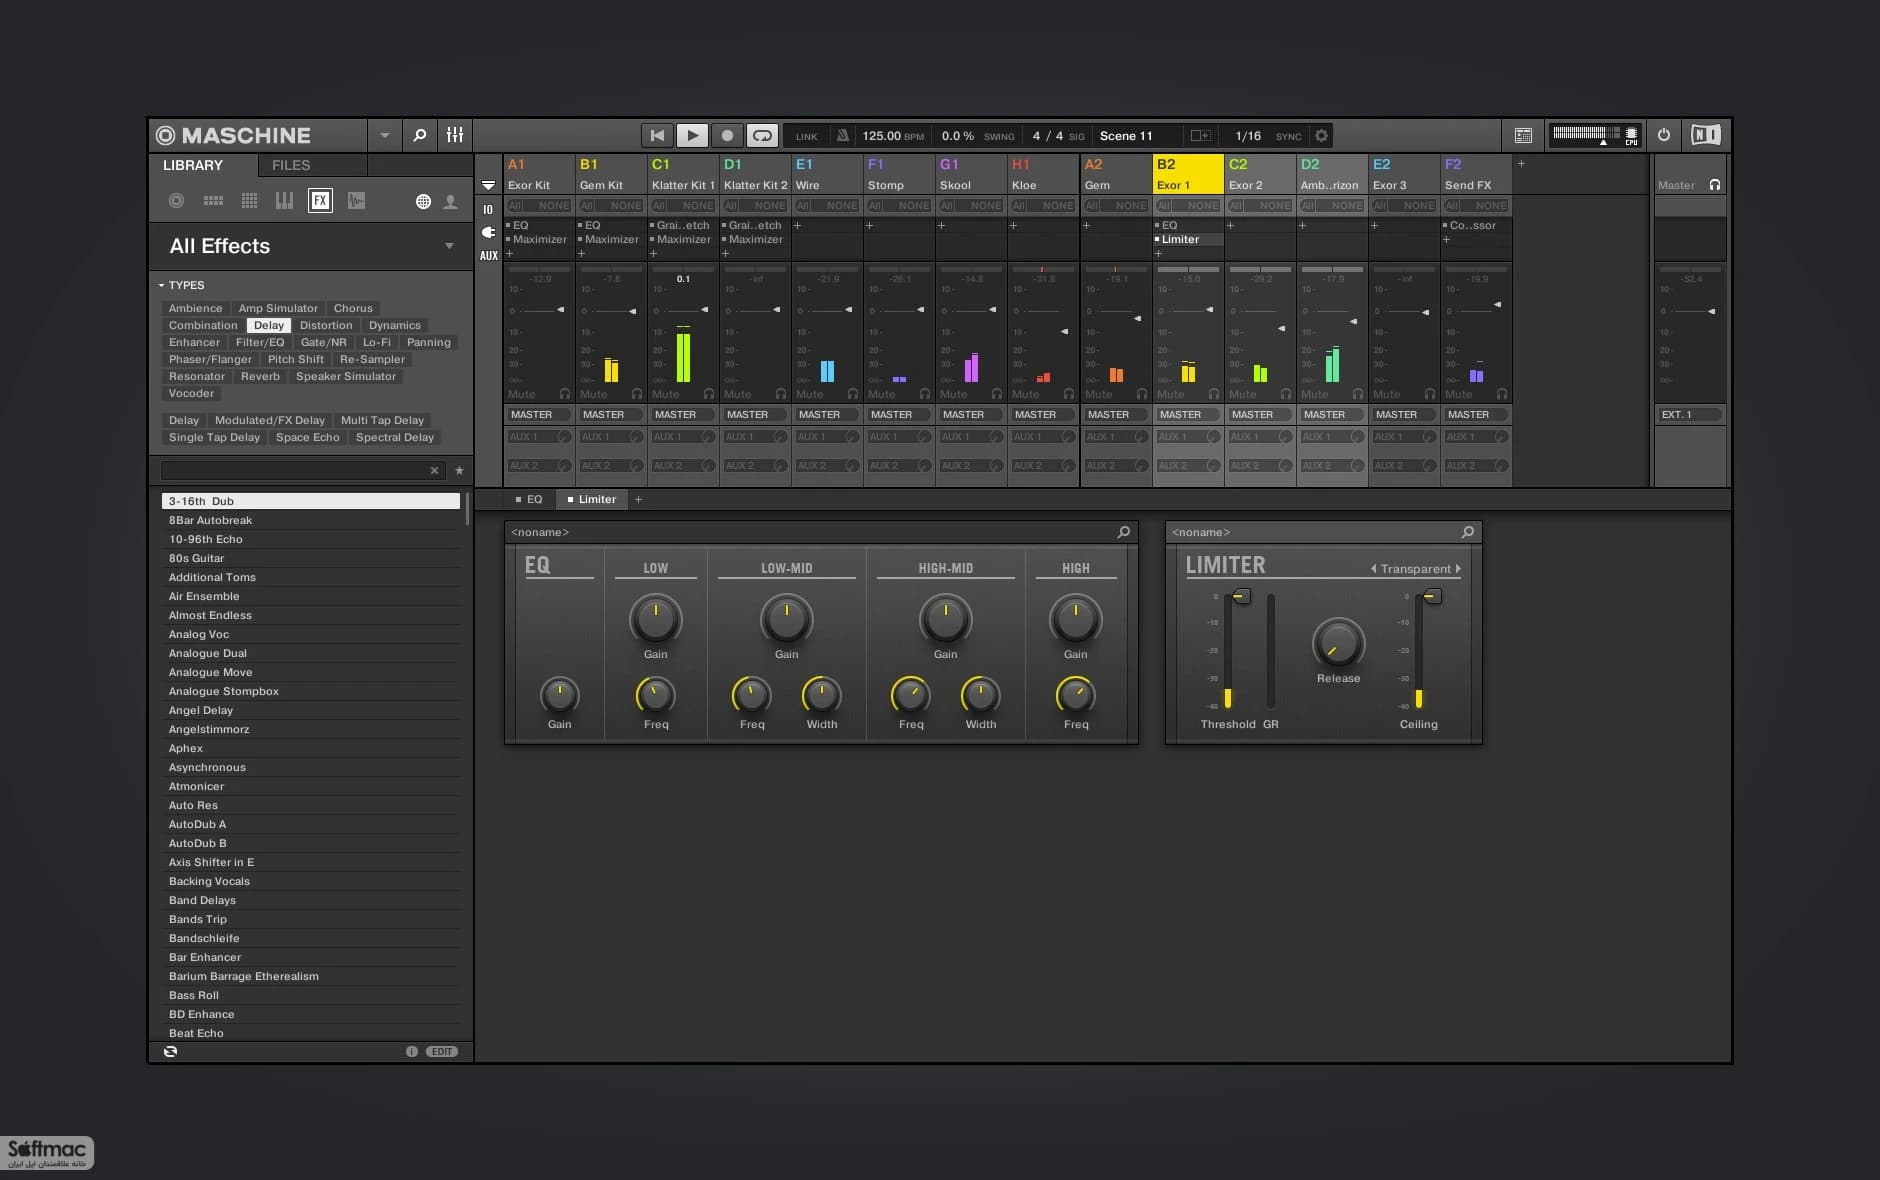The height and width of the screenshot is (1180, 1880).
Task: Select the Groups browser type icon
Action: [213, 201]
